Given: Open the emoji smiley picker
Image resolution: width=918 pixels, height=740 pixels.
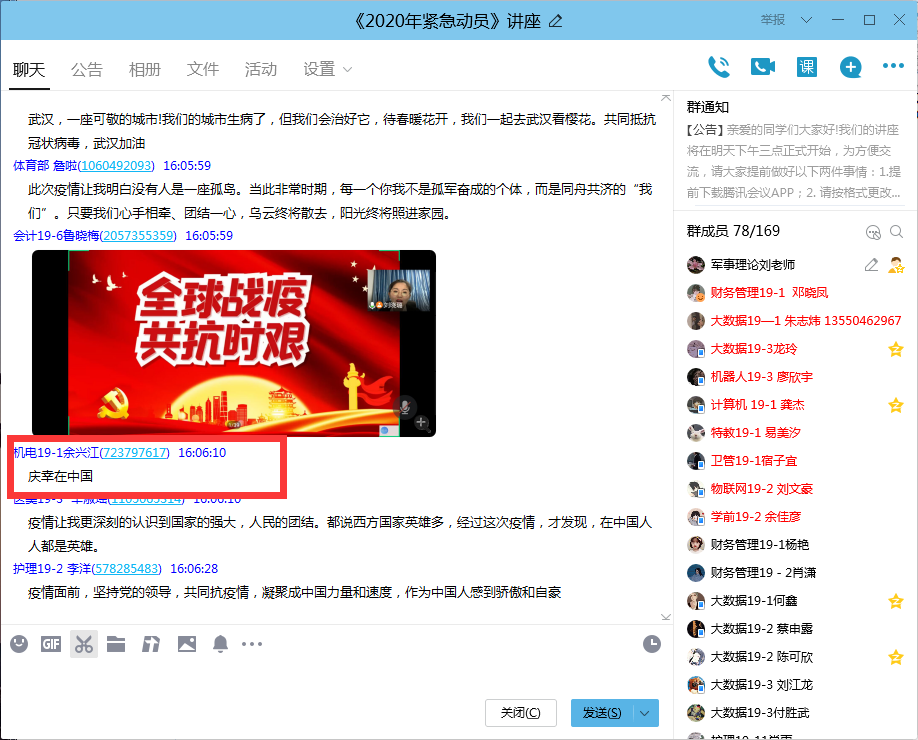Looking at the screenshot, I should (19, 644).
